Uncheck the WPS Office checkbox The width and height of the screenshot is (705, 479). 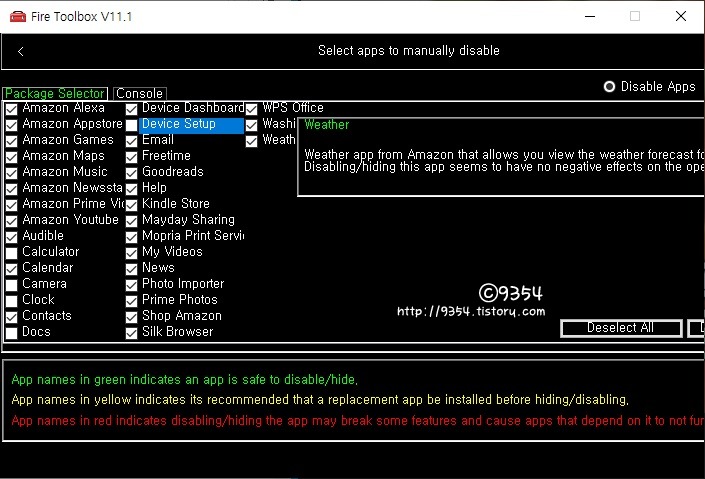pyautogui.click(x=251, y=109)
